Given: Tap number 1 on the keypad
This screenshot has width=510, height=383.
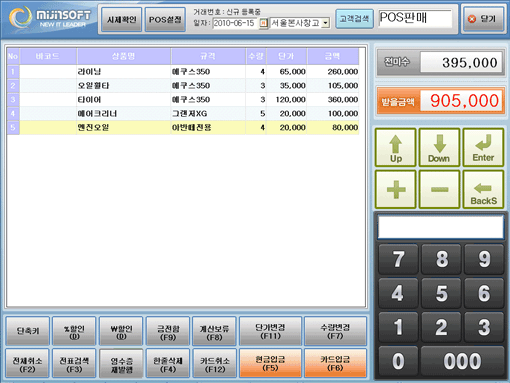Looking at the screenshot, I should coord(398,327).
